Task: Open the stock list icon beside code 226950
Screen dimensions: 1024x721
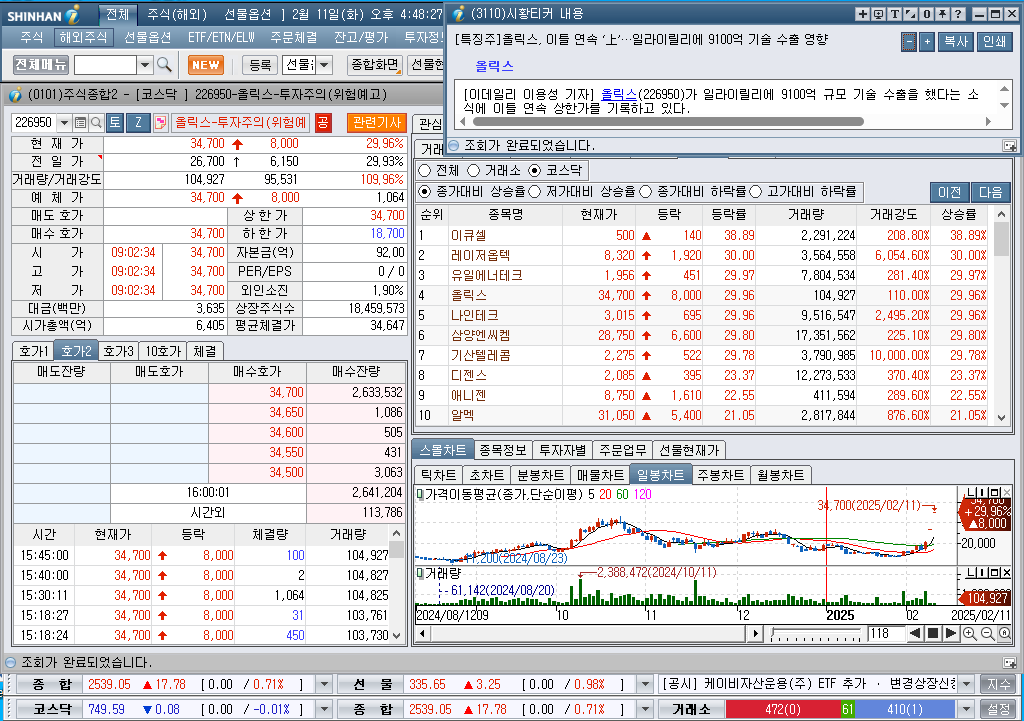Action: pos(80,123)
